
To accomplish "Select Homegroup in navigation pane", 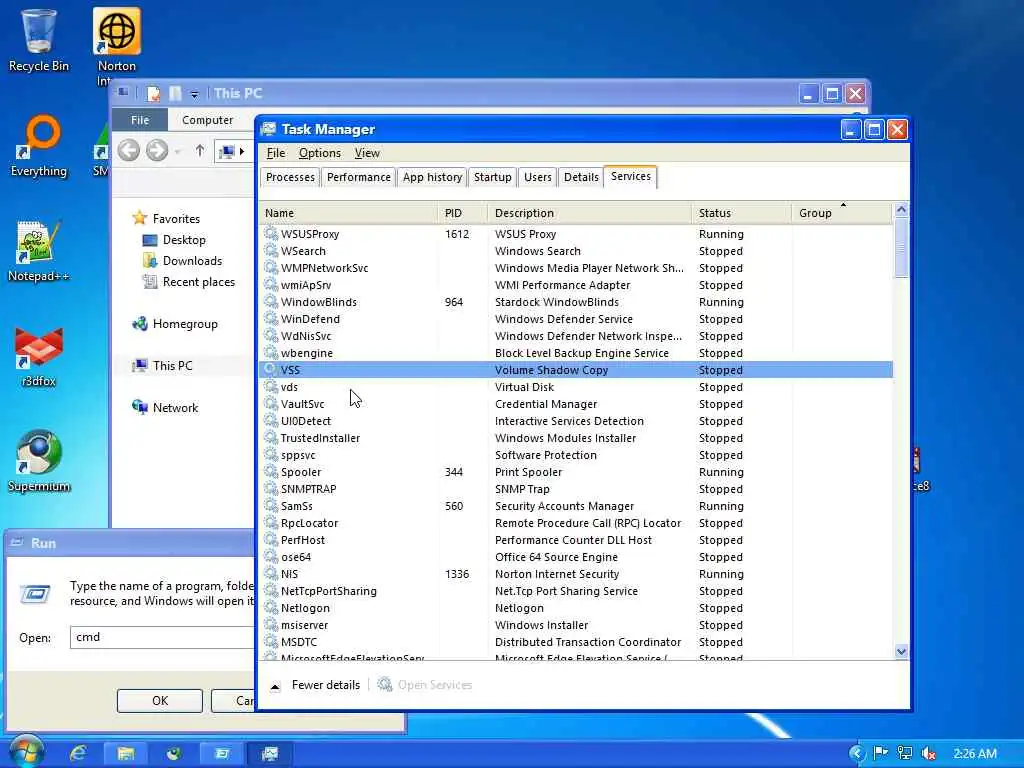I will coord(174,324).
